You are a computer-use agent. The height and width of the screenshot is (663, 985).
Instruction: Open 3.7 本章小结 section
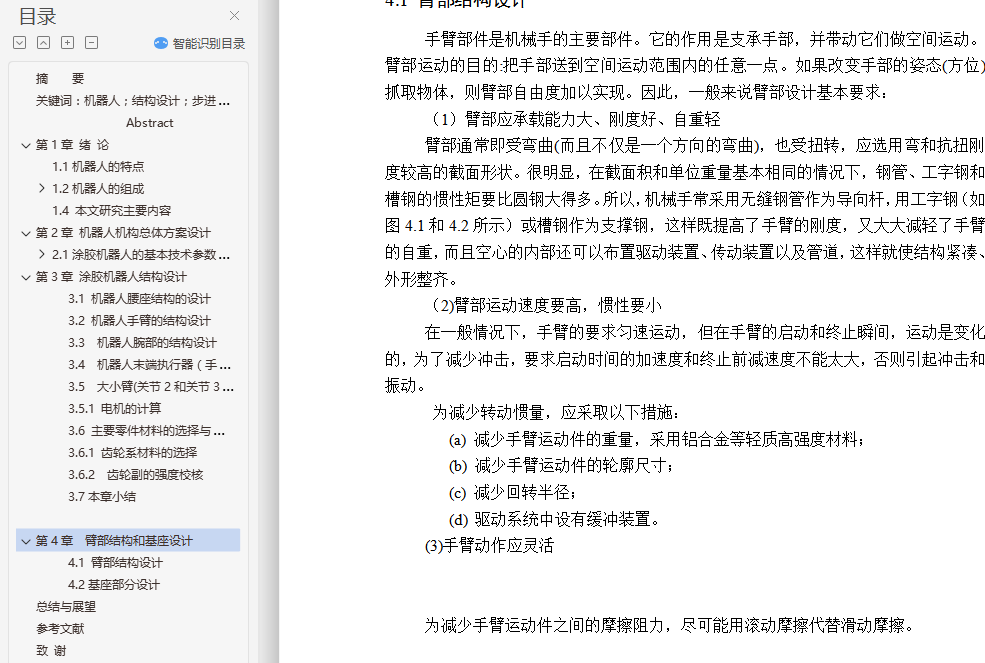(x=102, y=496)
